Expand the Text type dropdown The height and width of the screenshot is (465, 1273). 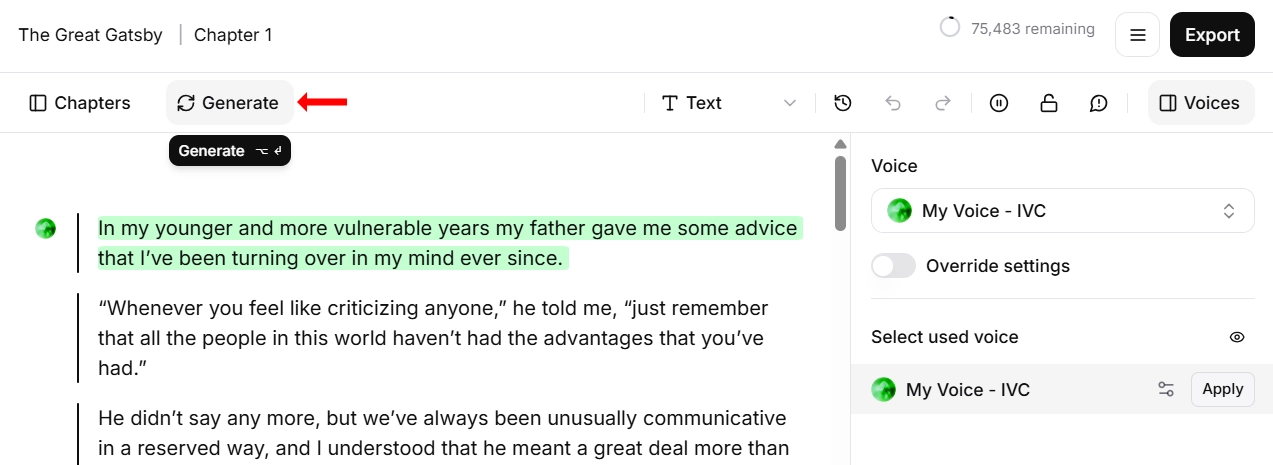[730, 103]
